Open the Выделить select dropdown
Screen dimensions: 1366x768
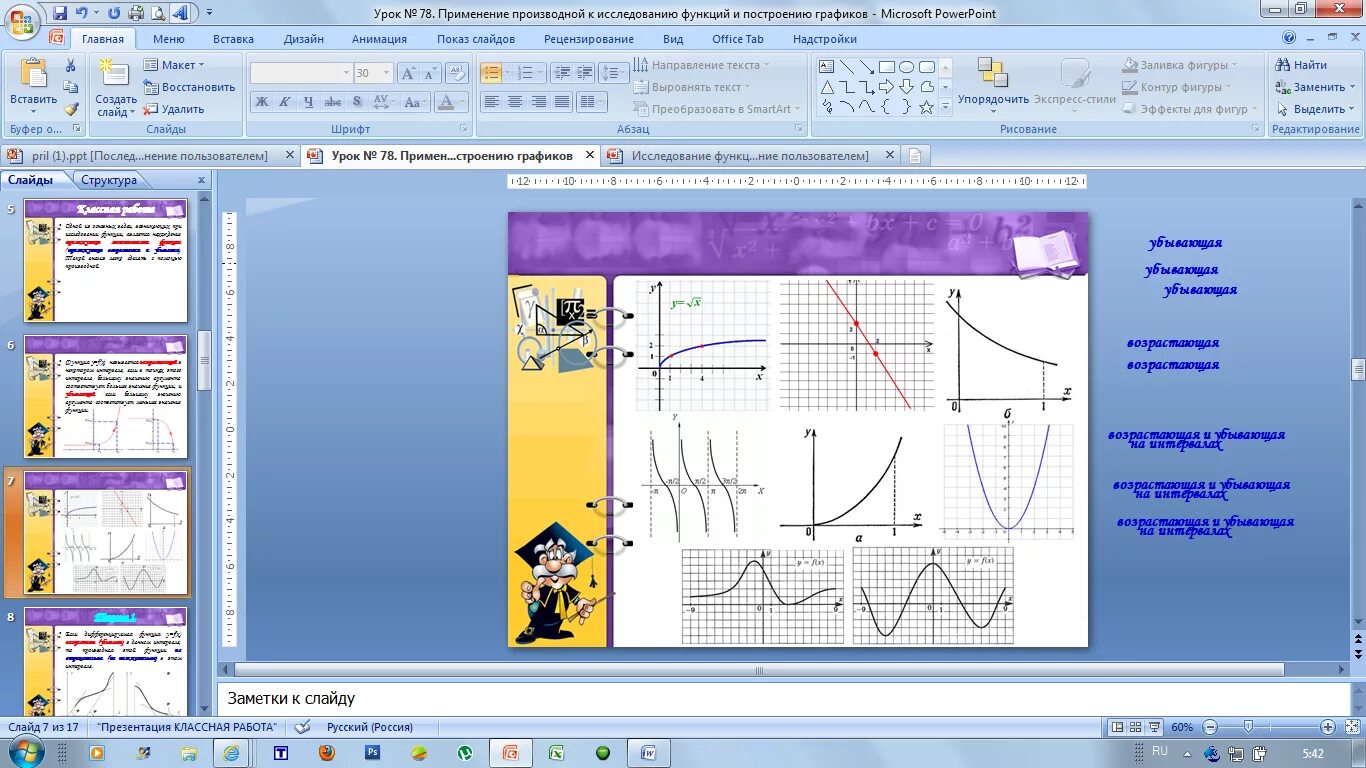1314,109
